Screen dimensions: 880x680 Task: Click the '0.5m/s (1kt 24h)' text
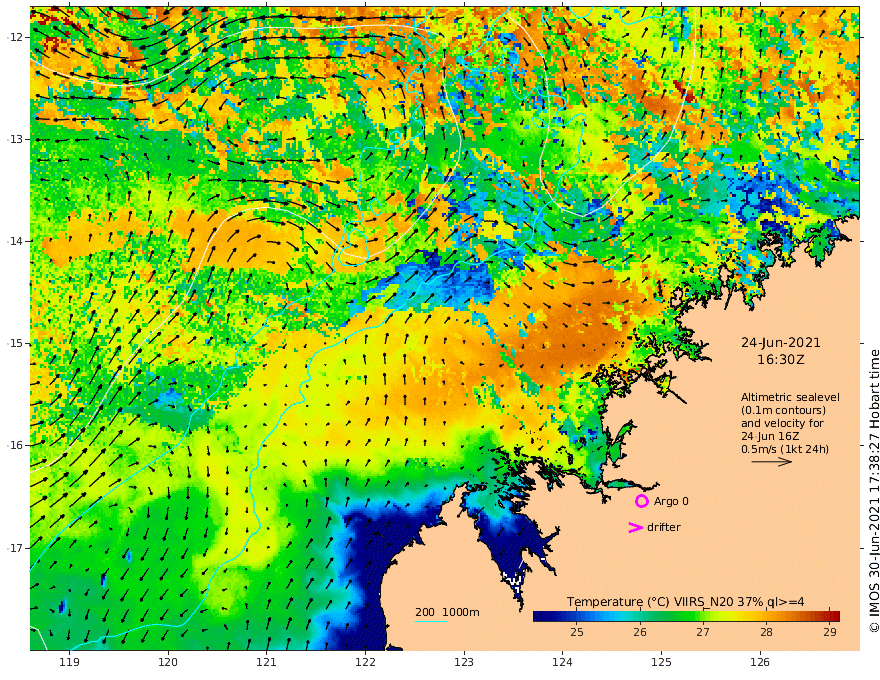785,449
